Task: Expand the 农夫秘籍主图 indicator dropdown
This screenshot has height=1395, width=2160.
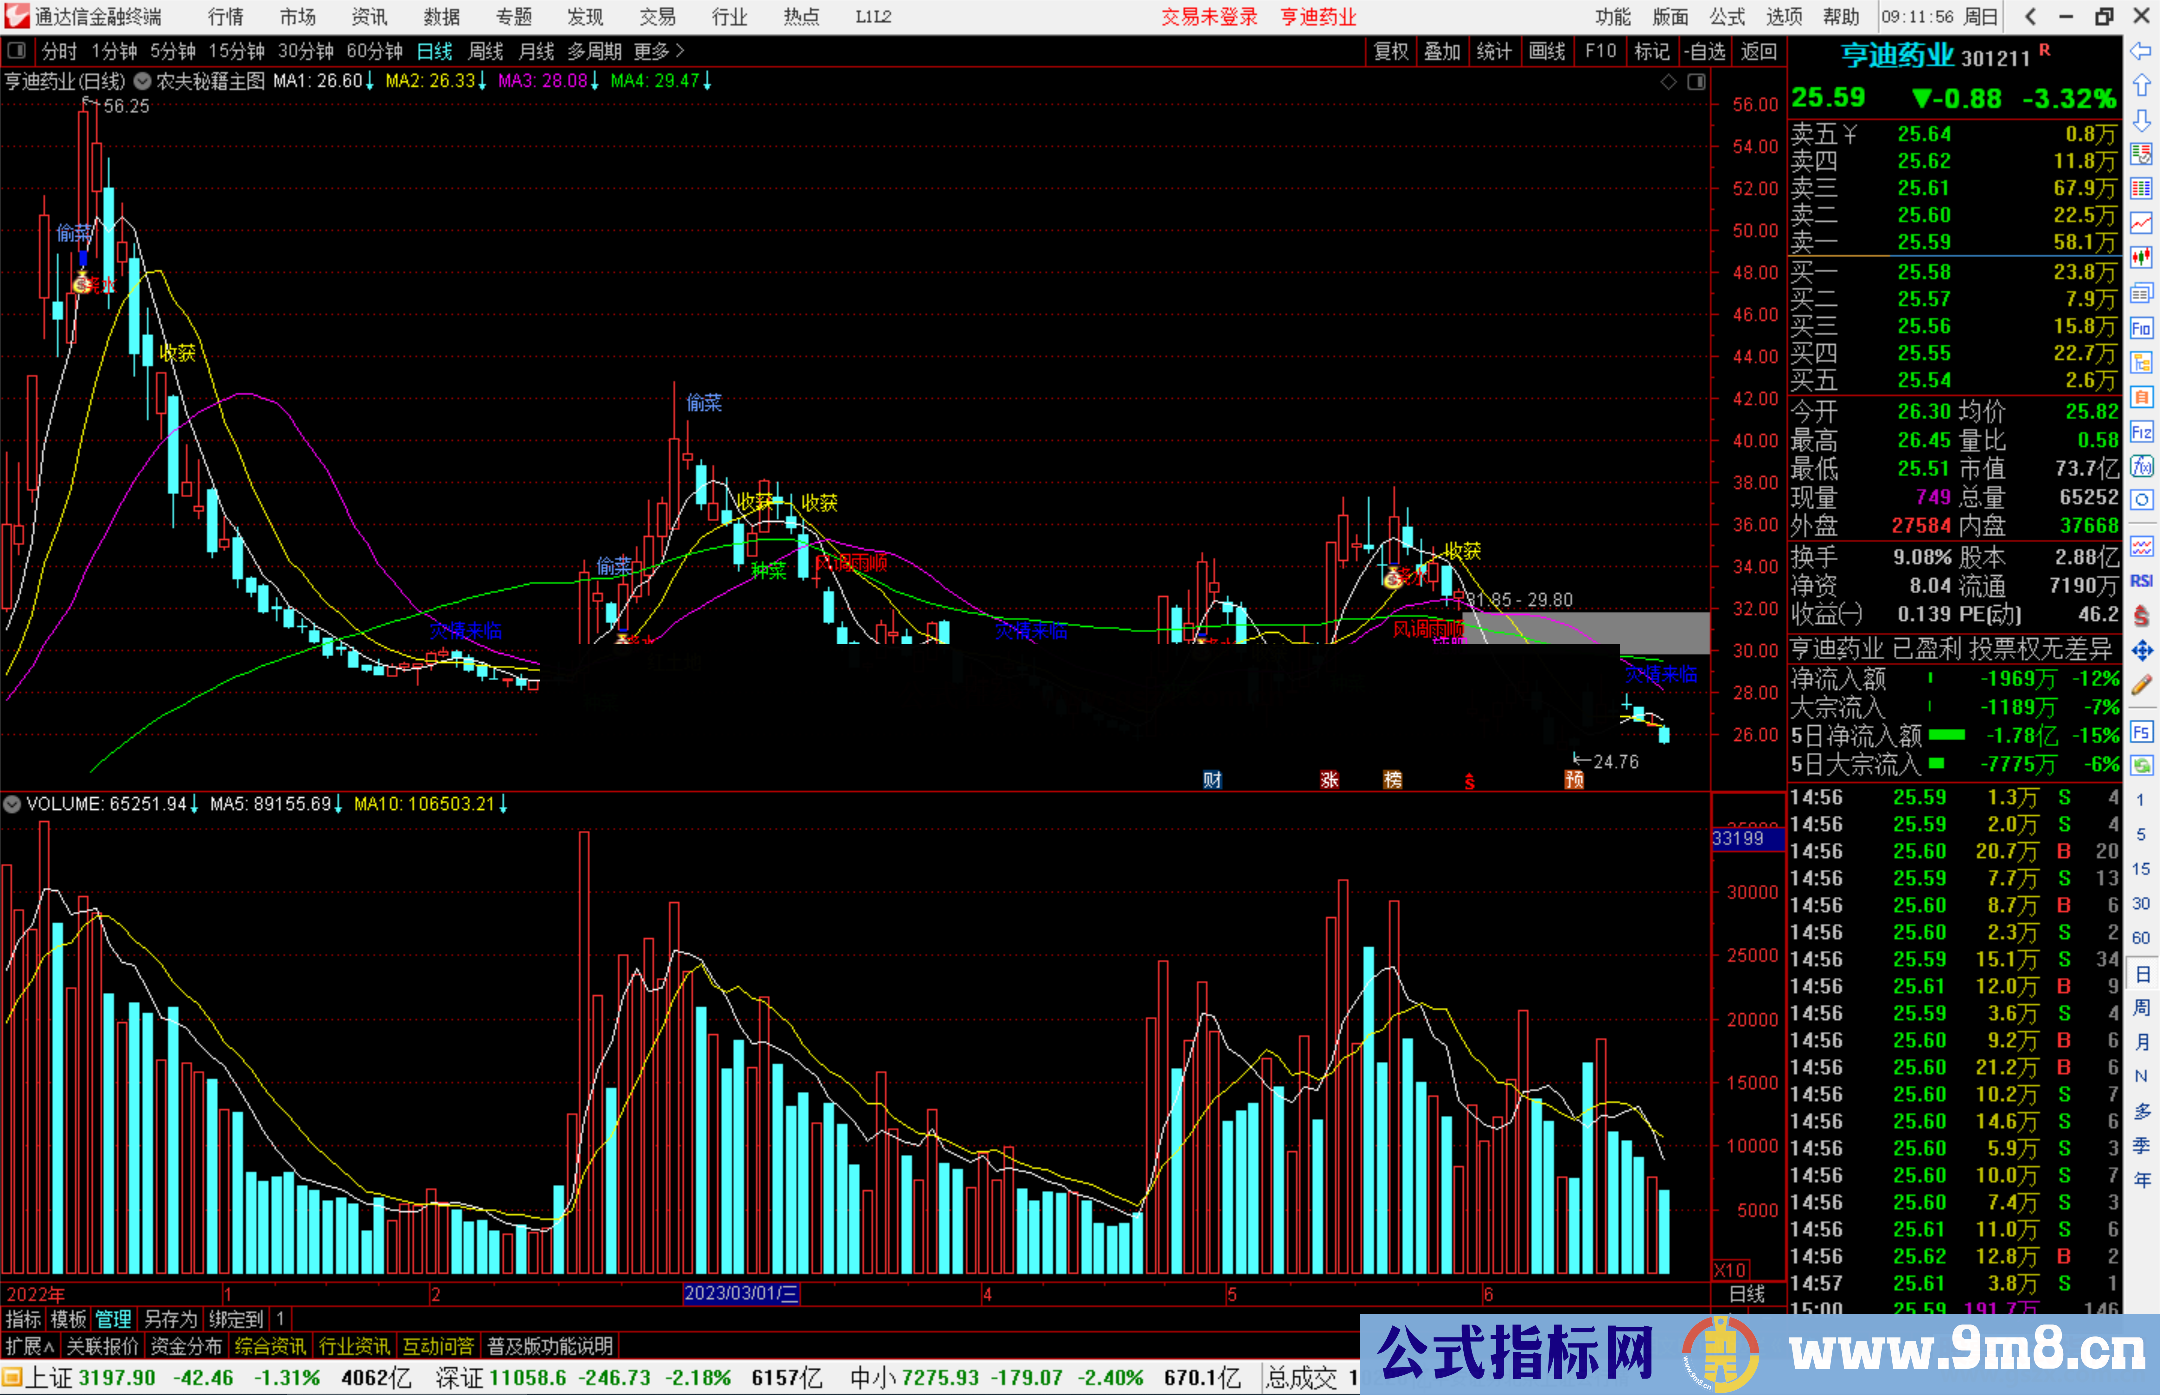Action: pyautogui.click(x=143, y=81)
